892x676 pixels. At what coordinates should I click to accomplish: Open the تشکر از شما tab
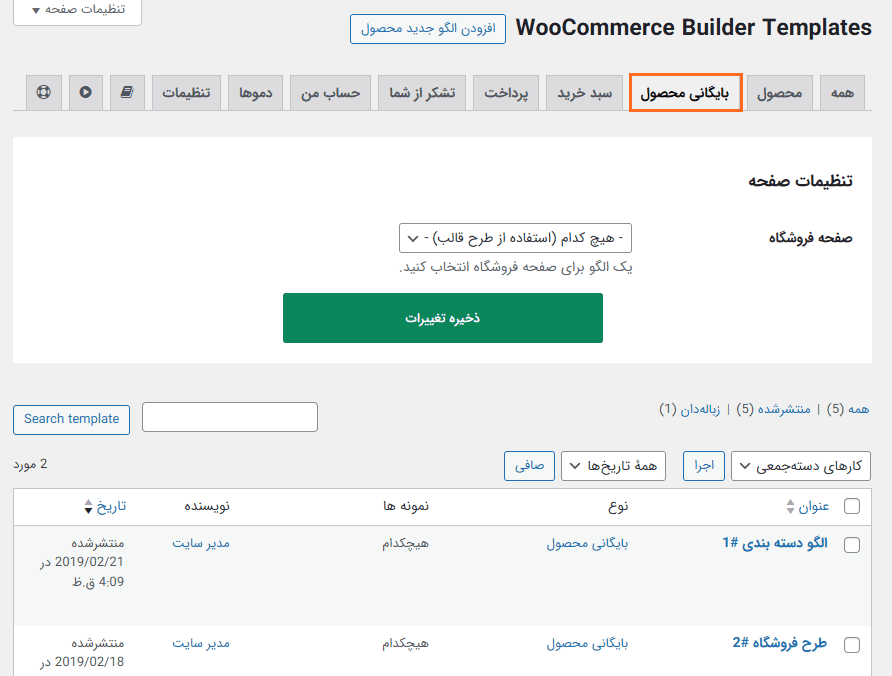[x=422, y=93]
